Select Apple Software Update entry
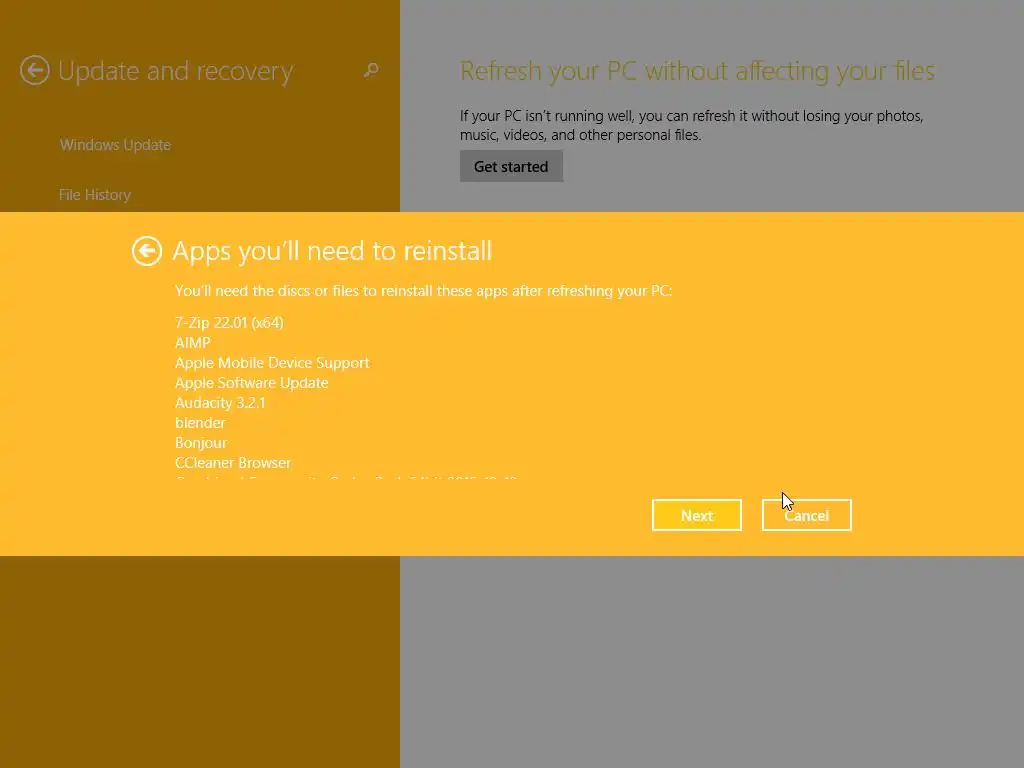The width and height of the screenshot is (1024, 768). coord(251,383)
